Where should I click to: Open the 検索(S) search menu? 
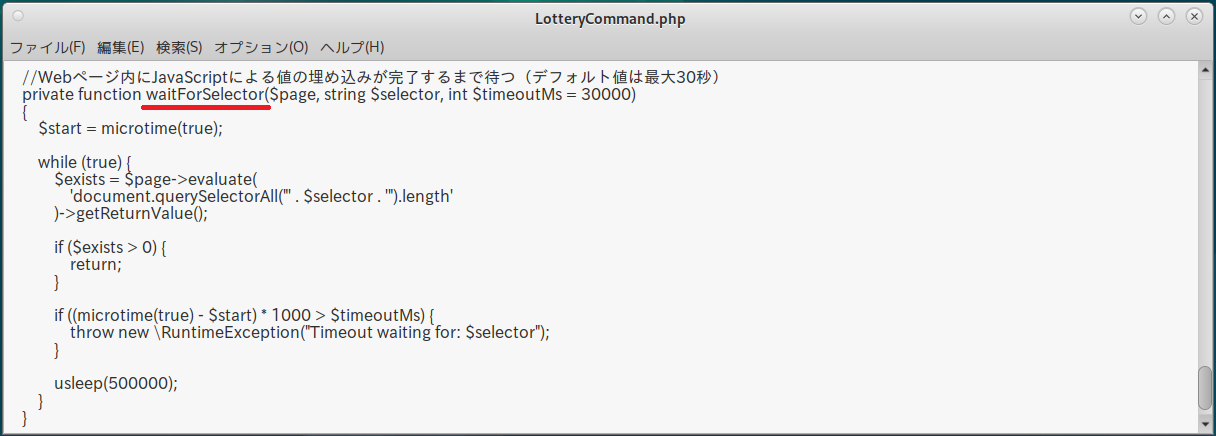pos(179,47)
